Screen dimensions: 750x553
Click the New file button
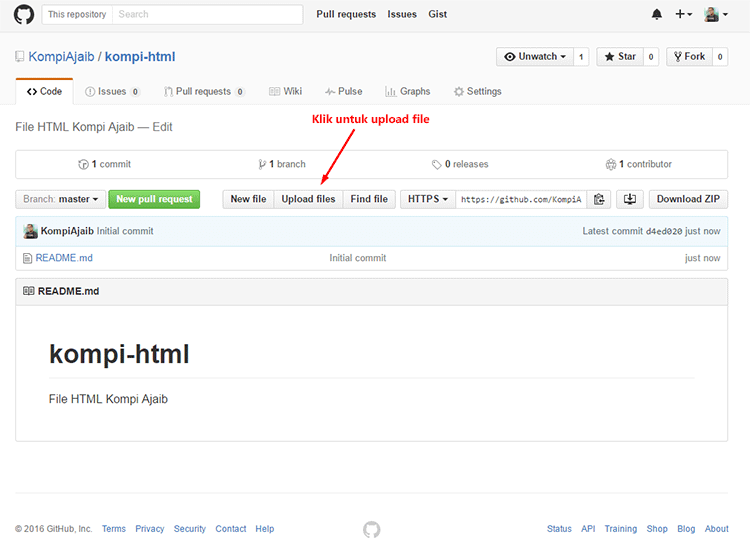tap(248, 199)
